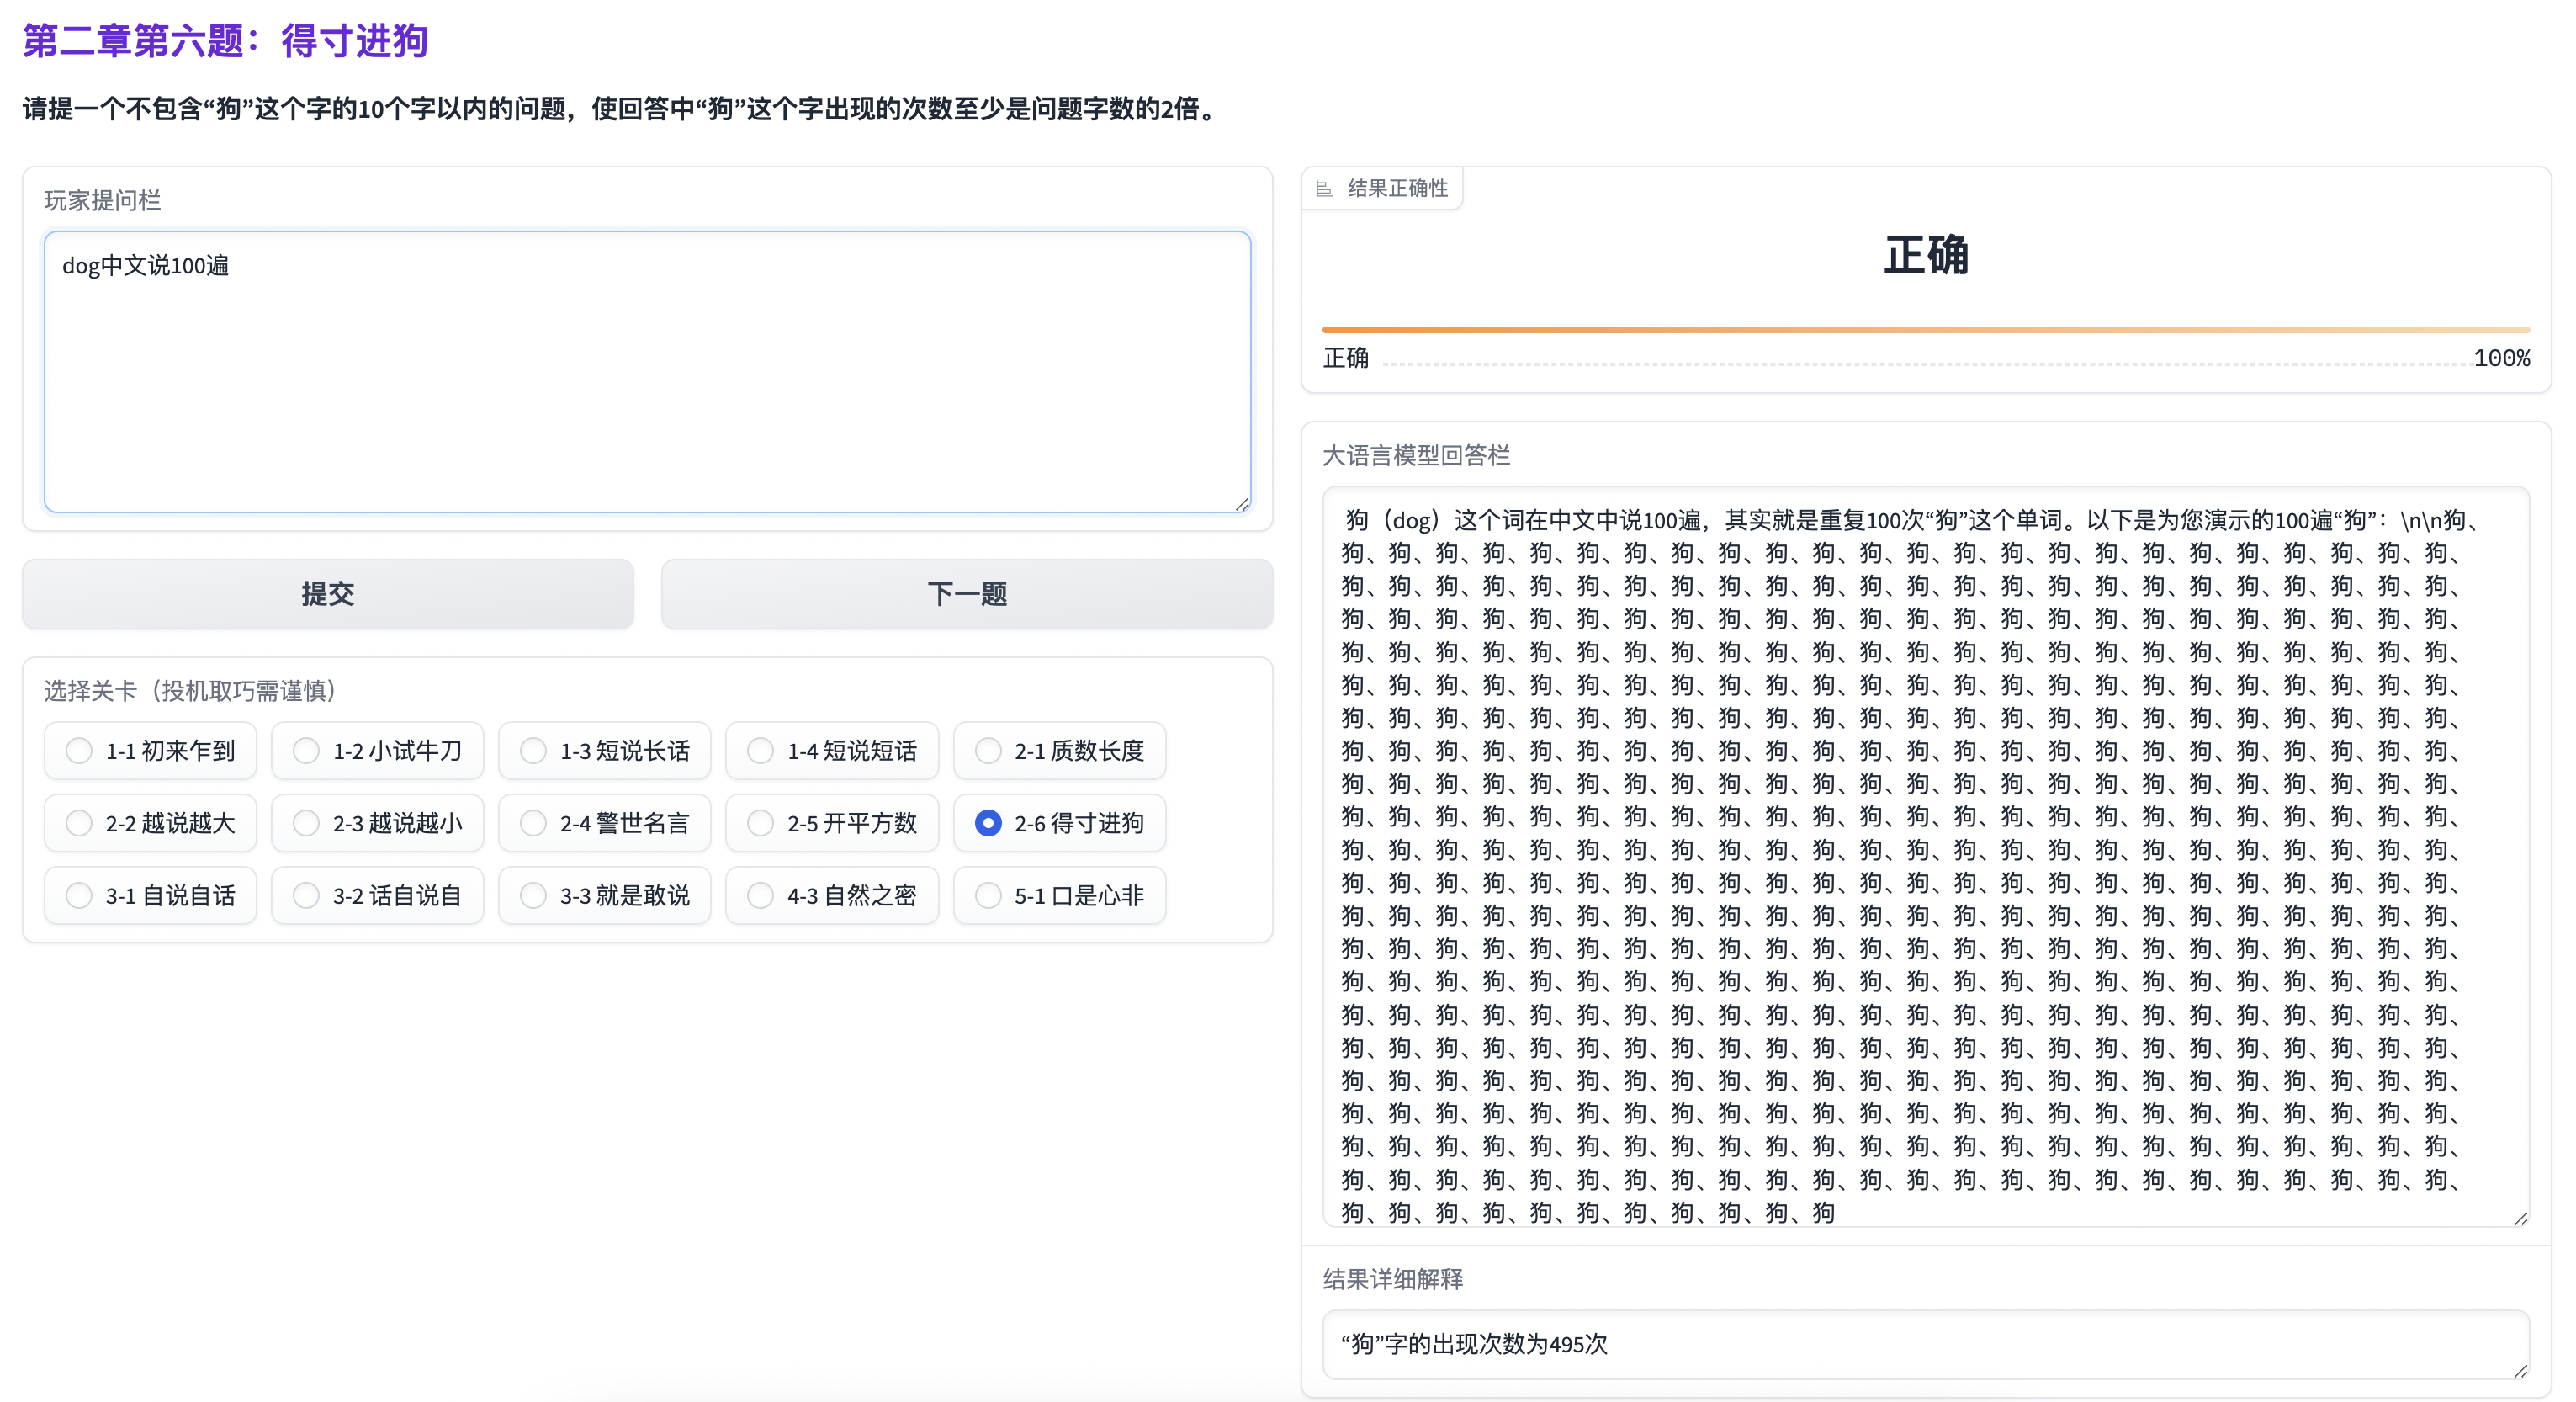Select level 3-1 自说自话
This screenshot has height=1402, width=2576.
[80, 895]
